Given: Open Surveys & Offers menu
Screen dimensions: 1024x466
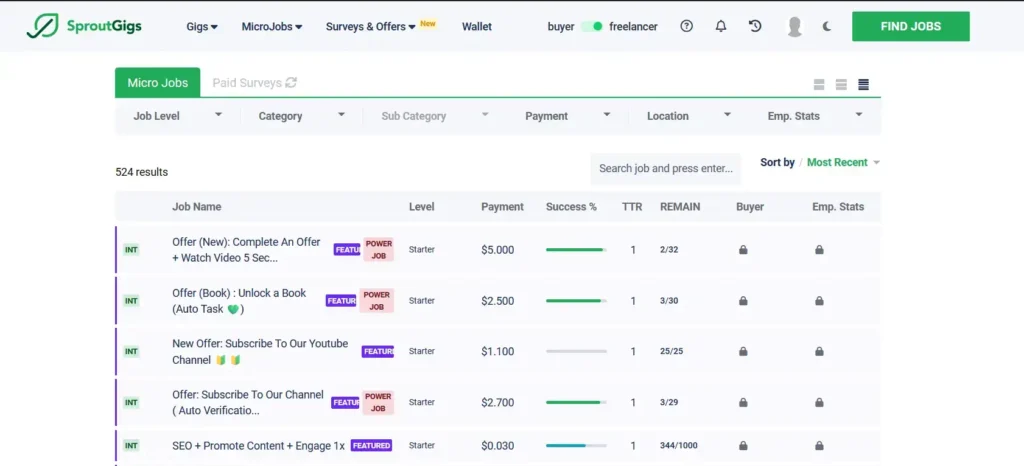Looking at the screenshot, I should click(x=370, y=27).
